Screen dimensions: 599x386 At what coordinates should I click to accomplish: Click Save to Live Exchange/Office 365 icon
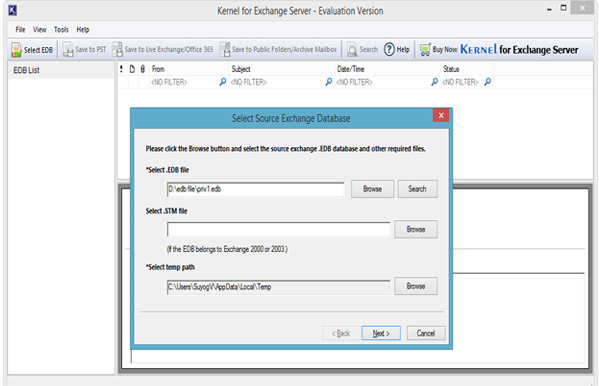pos(117,50)
